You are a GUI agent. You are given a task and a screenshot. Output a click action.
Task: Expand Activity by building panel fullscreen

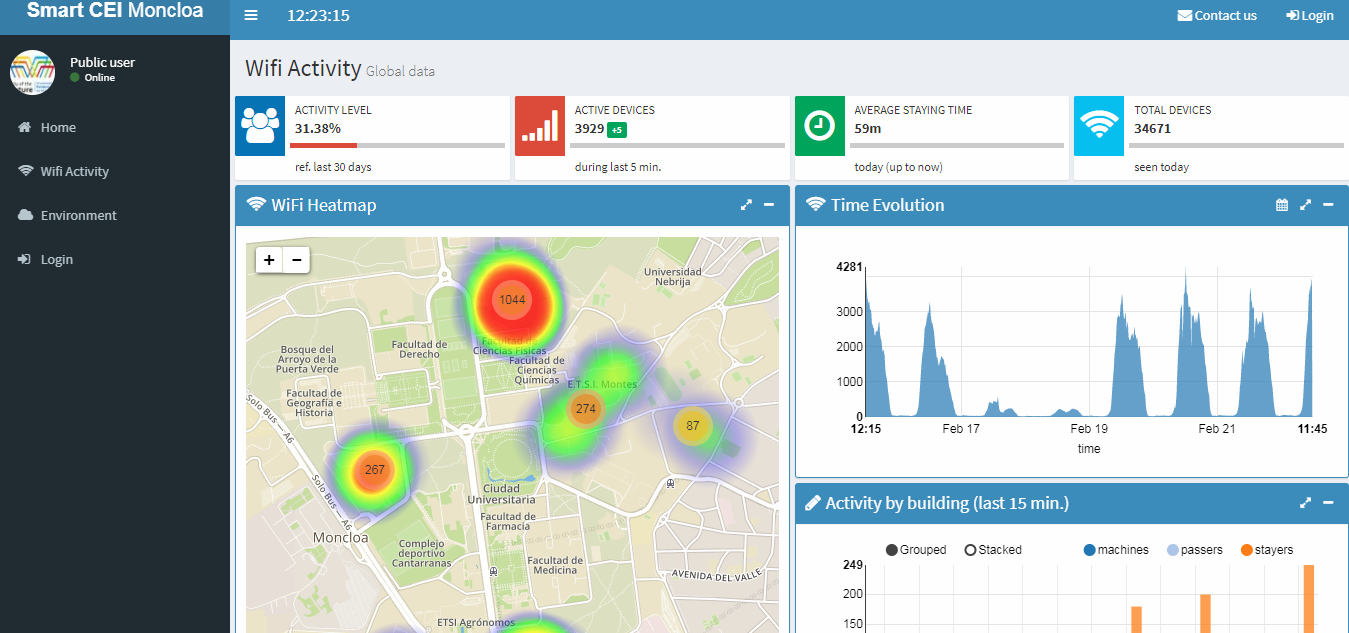coord(1305,503)
